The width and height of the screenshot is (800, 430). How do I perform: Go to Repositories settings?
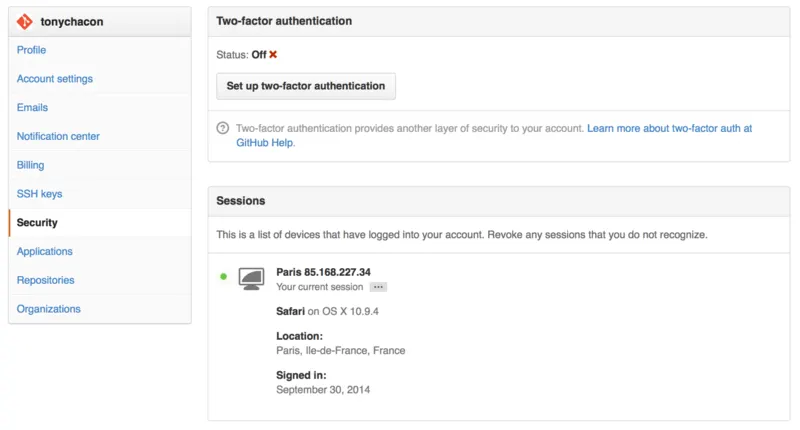45,280
